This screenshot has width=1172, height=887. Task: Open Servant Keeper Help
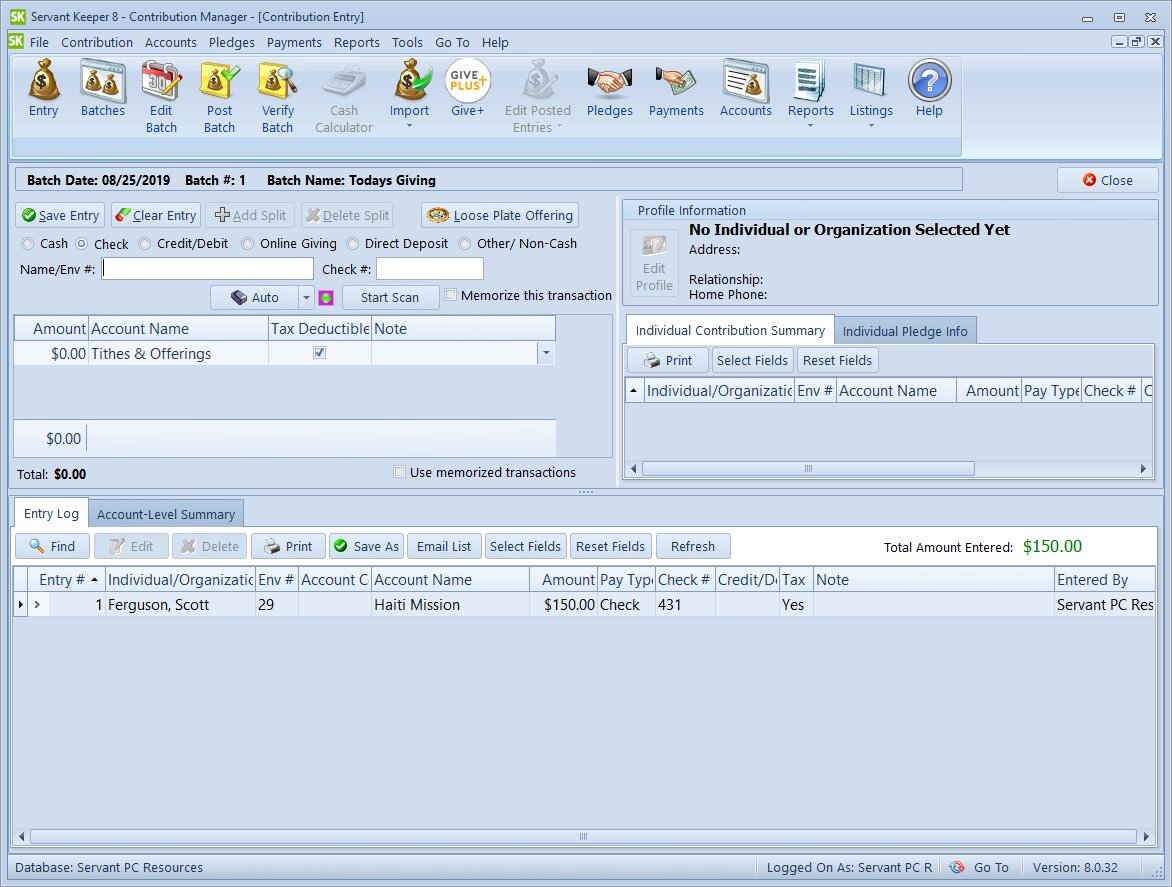pos(928,90)
